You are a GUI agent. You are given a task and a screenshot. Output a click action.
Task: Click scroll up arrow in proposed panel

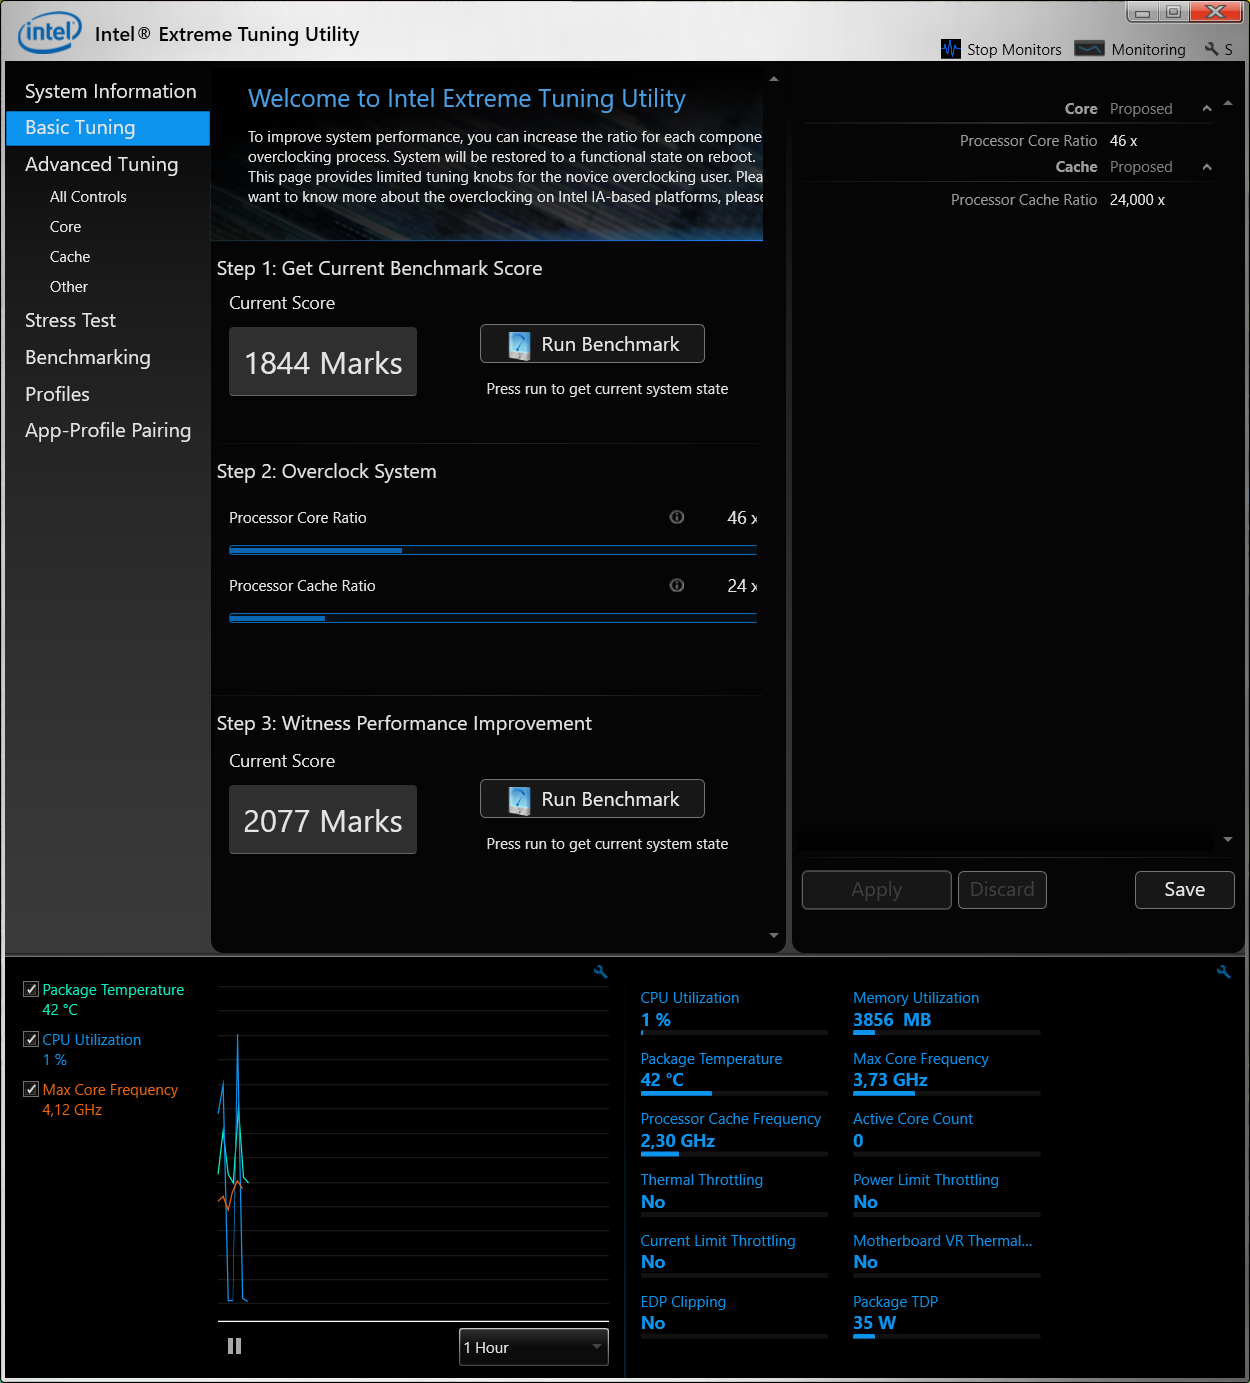[x=1228, y=103]
